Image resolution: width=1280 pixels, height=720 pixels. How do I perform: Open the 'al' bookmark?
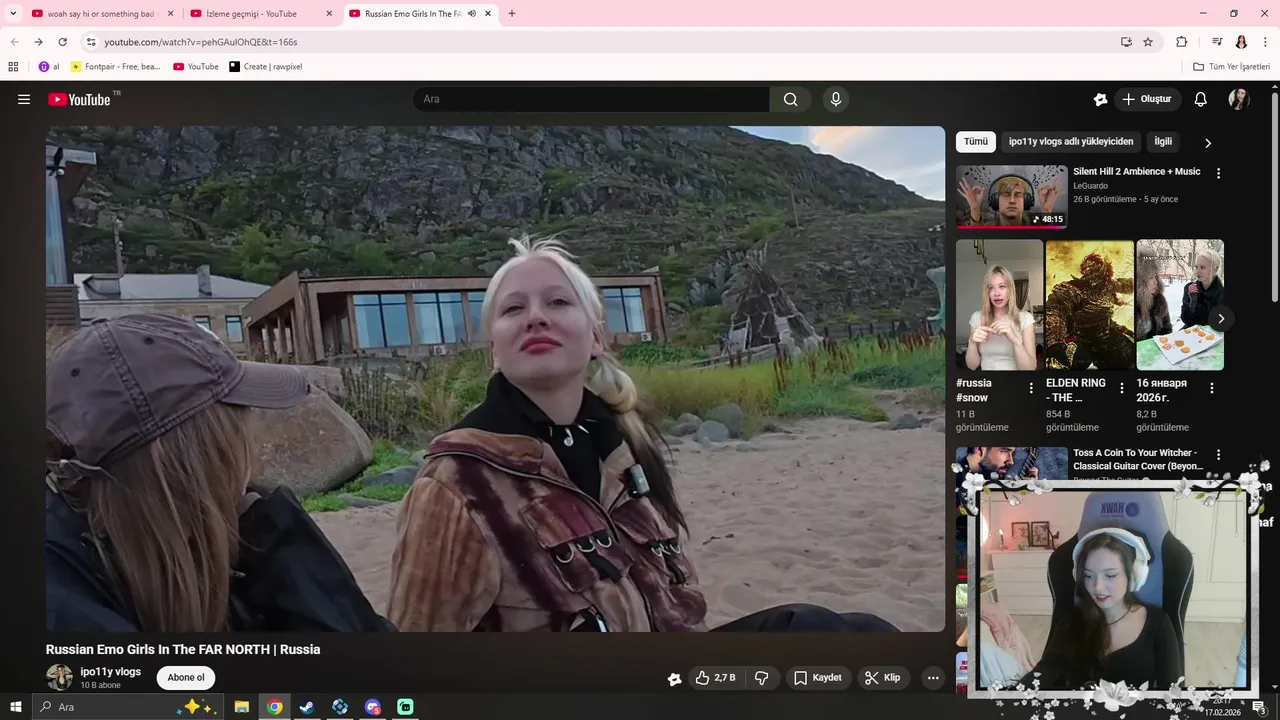click(x=49, y=66)
